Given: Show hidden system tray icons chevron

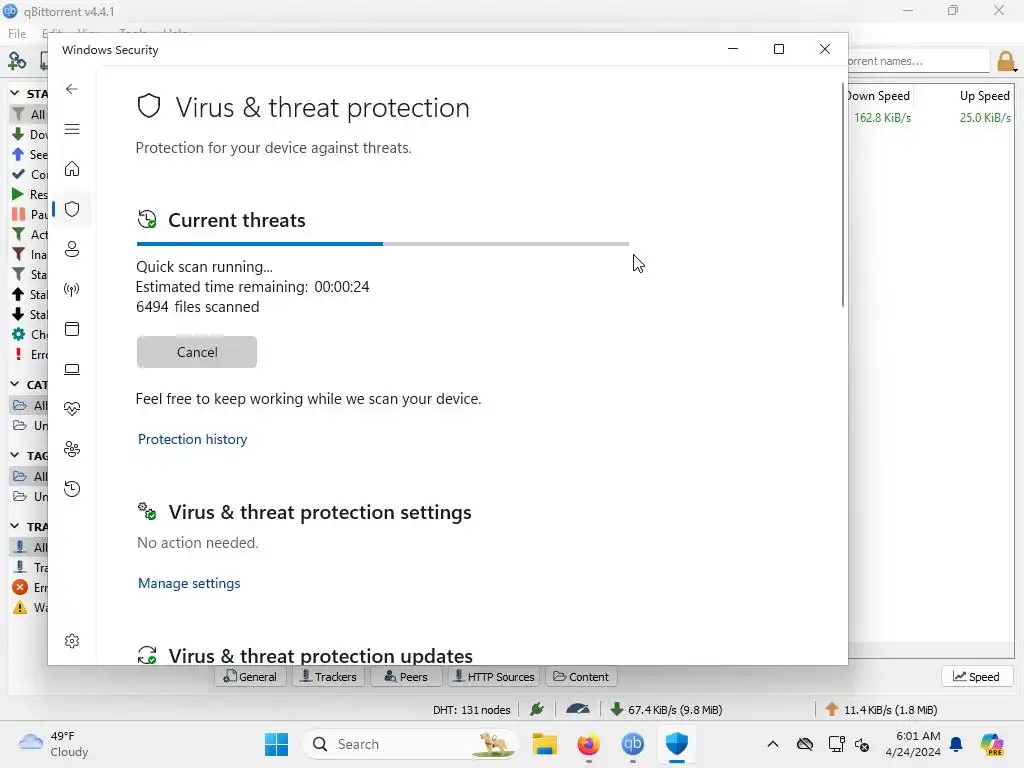Looking at the screenshot, I should (x=773, y=744).
